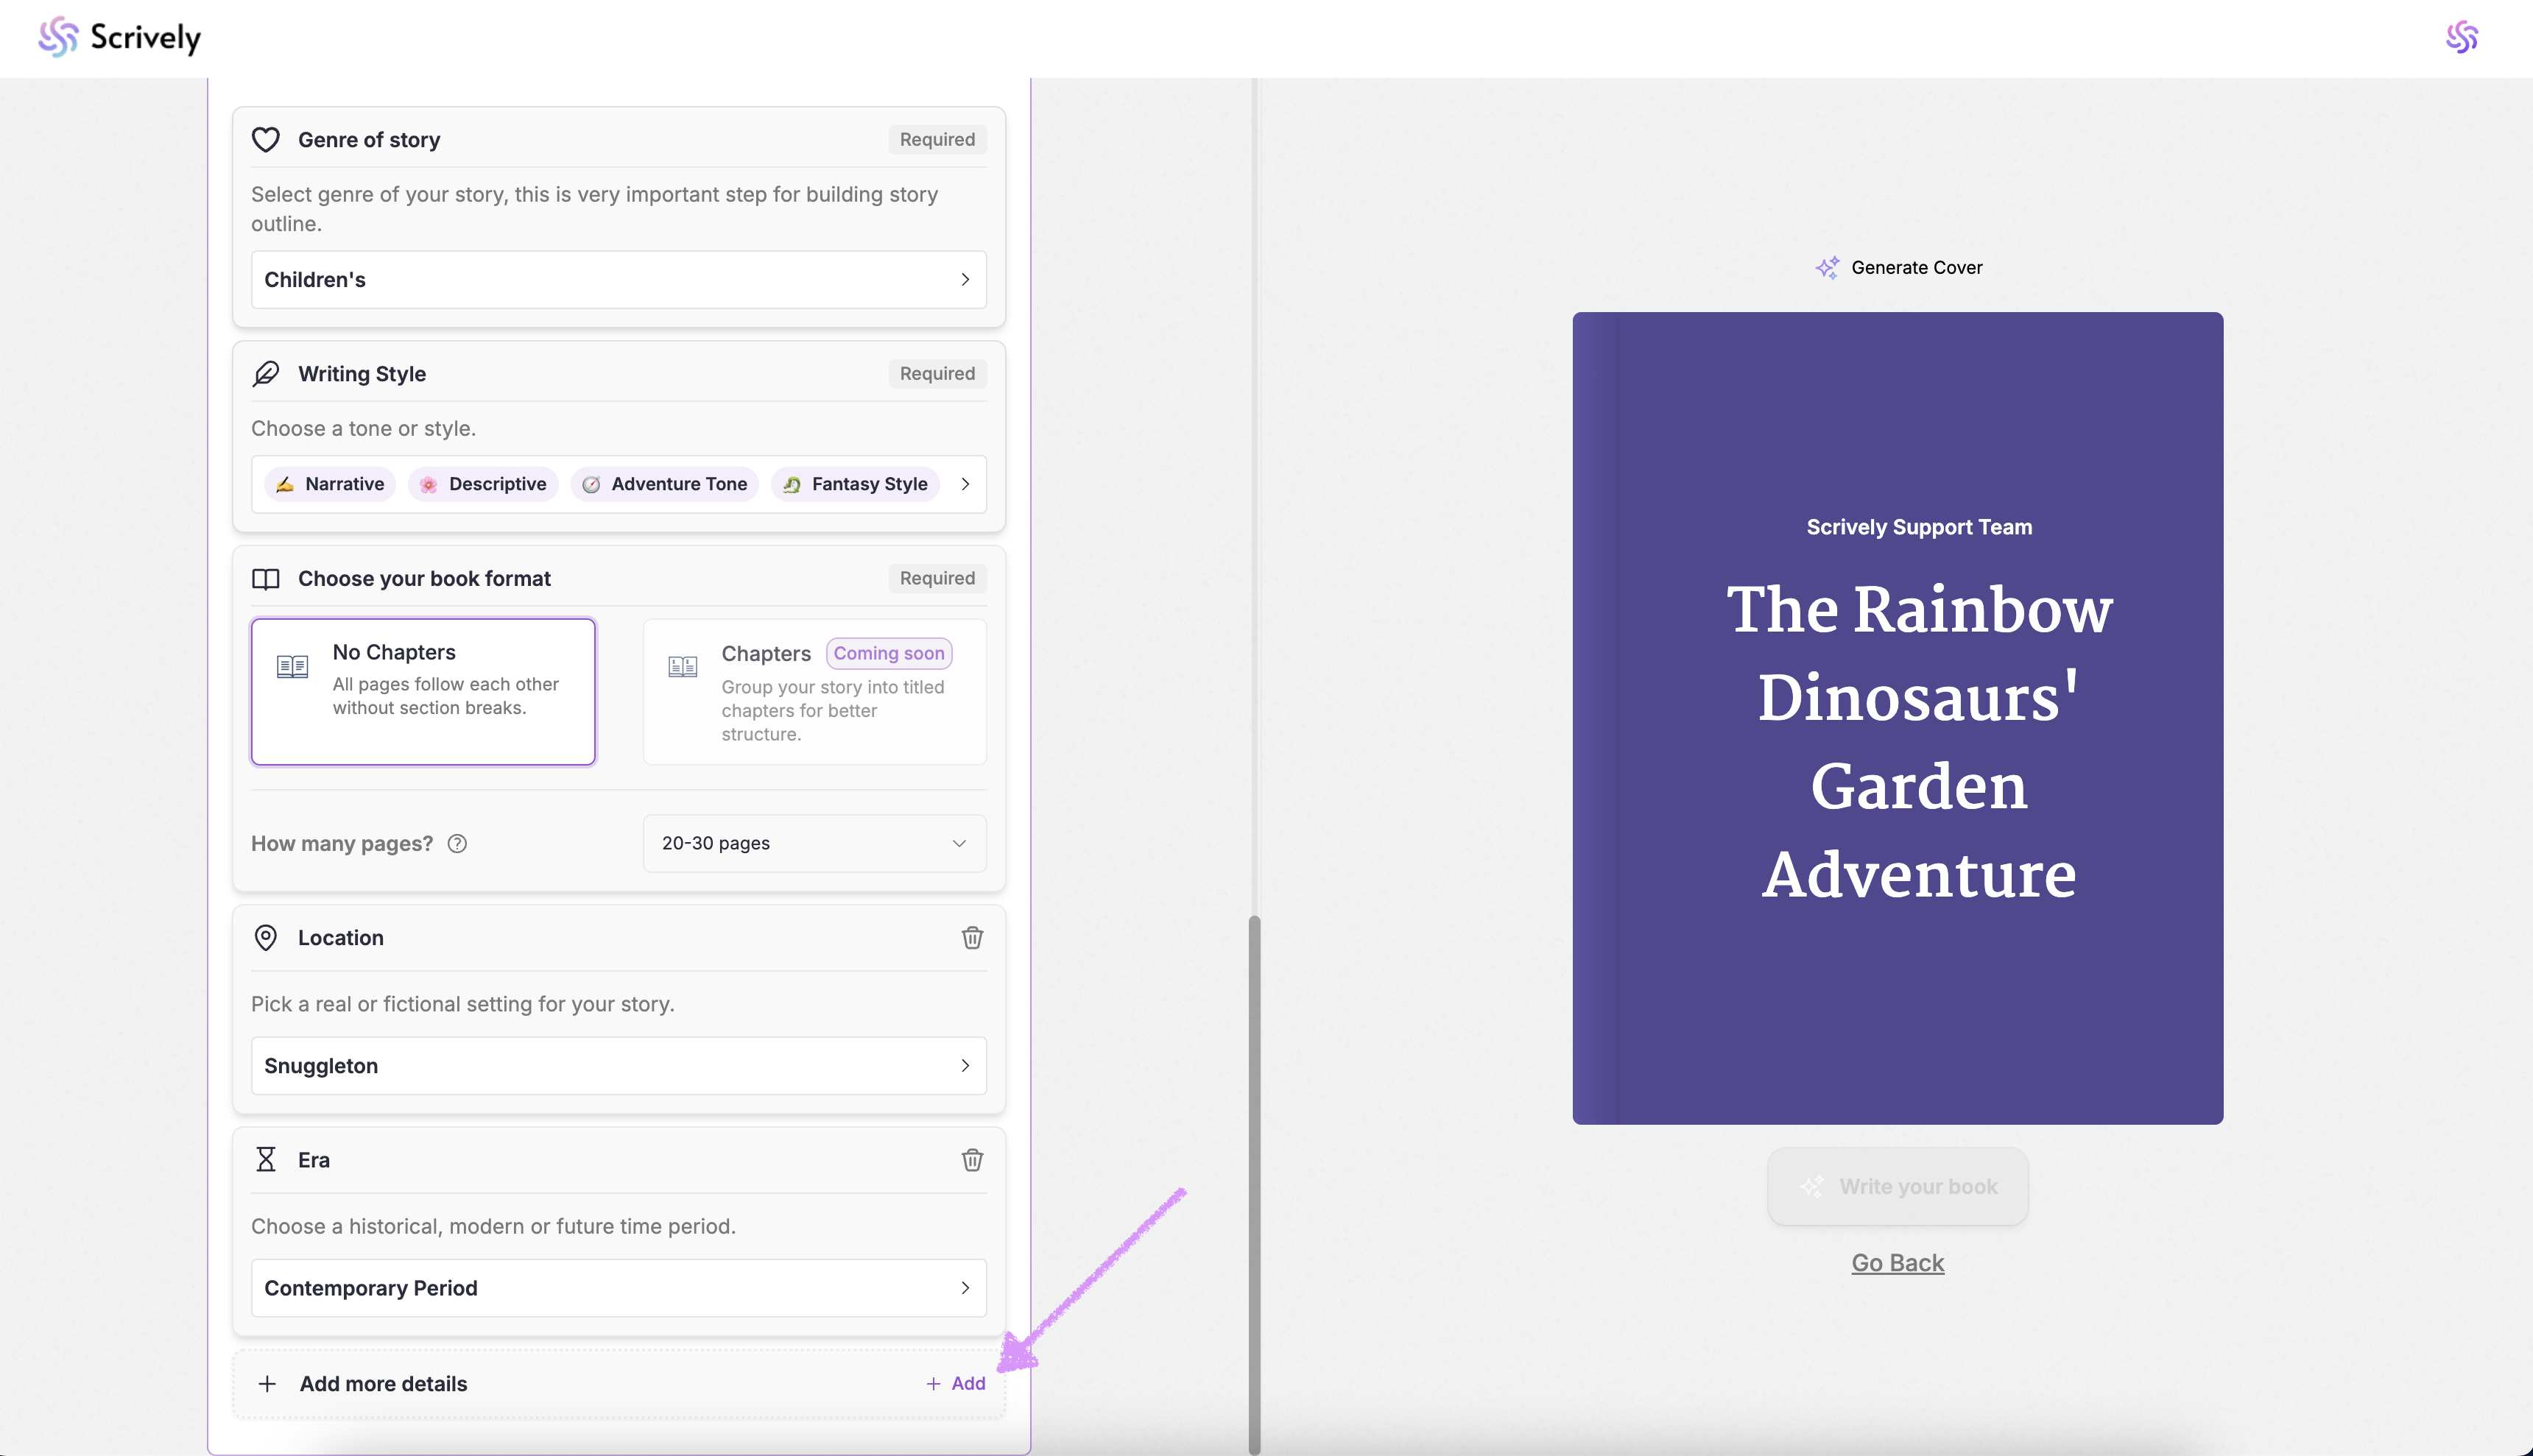
Task: Click the pages help question mark icon
Action: point(457,844)
